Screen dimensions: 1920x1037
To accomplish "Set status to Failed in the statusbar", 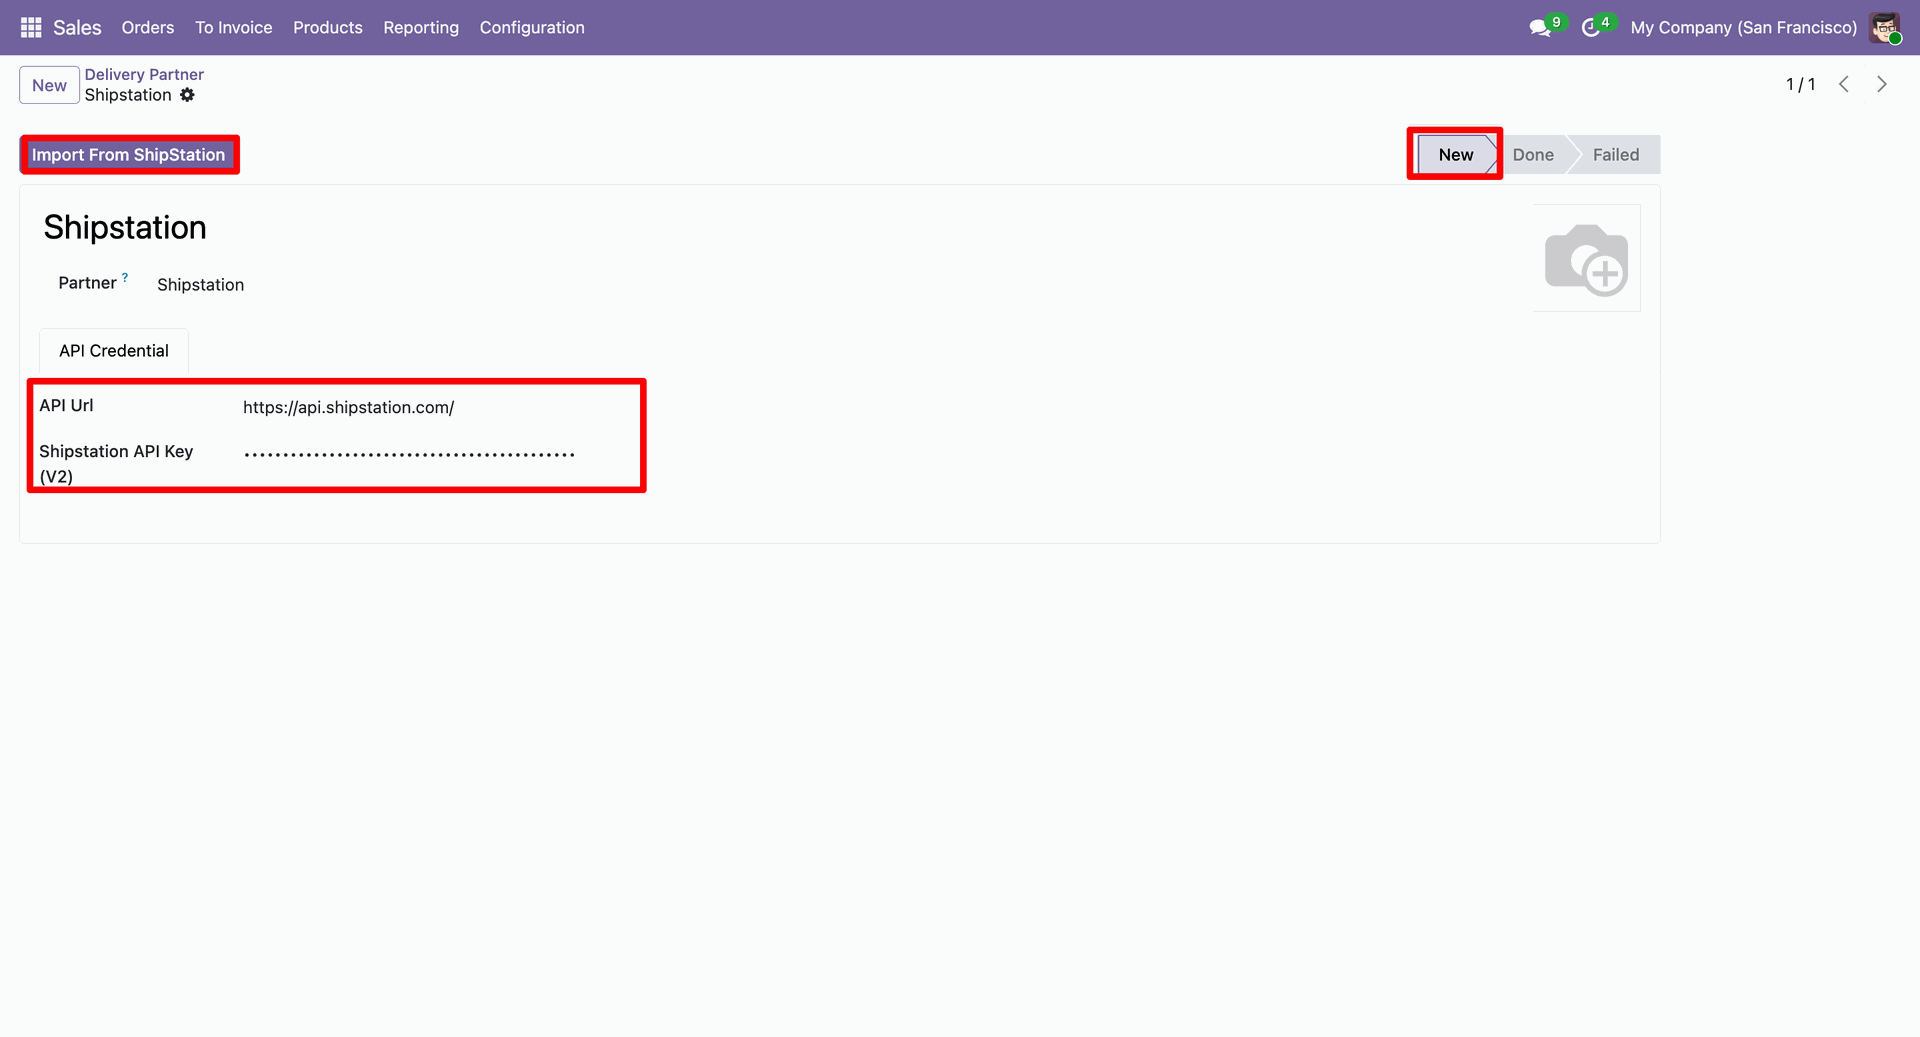I will click(1616, 155).
